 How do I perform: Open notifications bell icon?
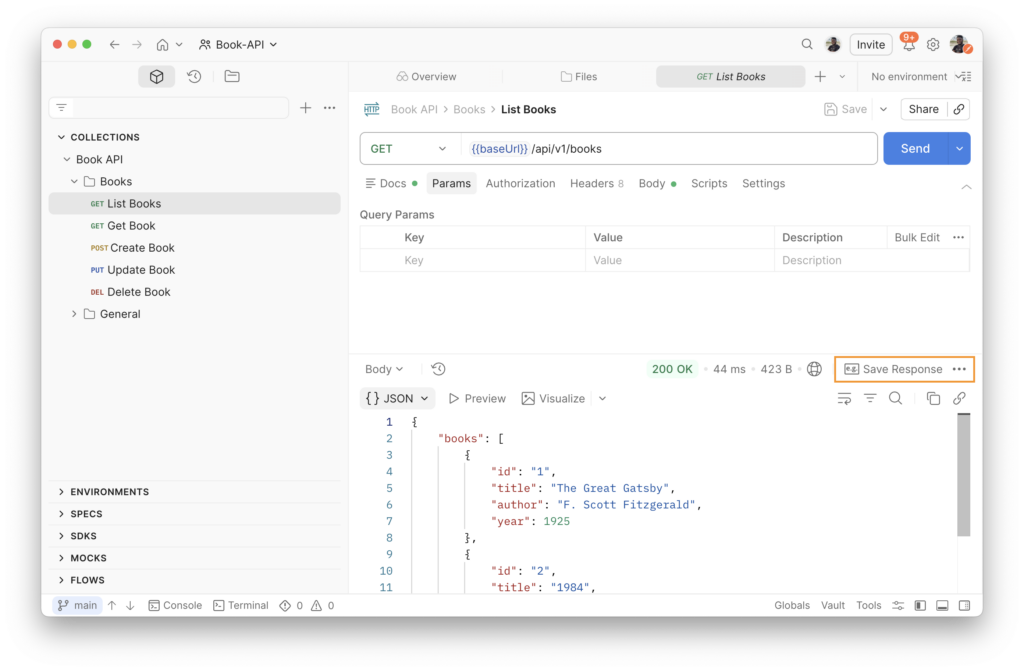tap(908, 43)
